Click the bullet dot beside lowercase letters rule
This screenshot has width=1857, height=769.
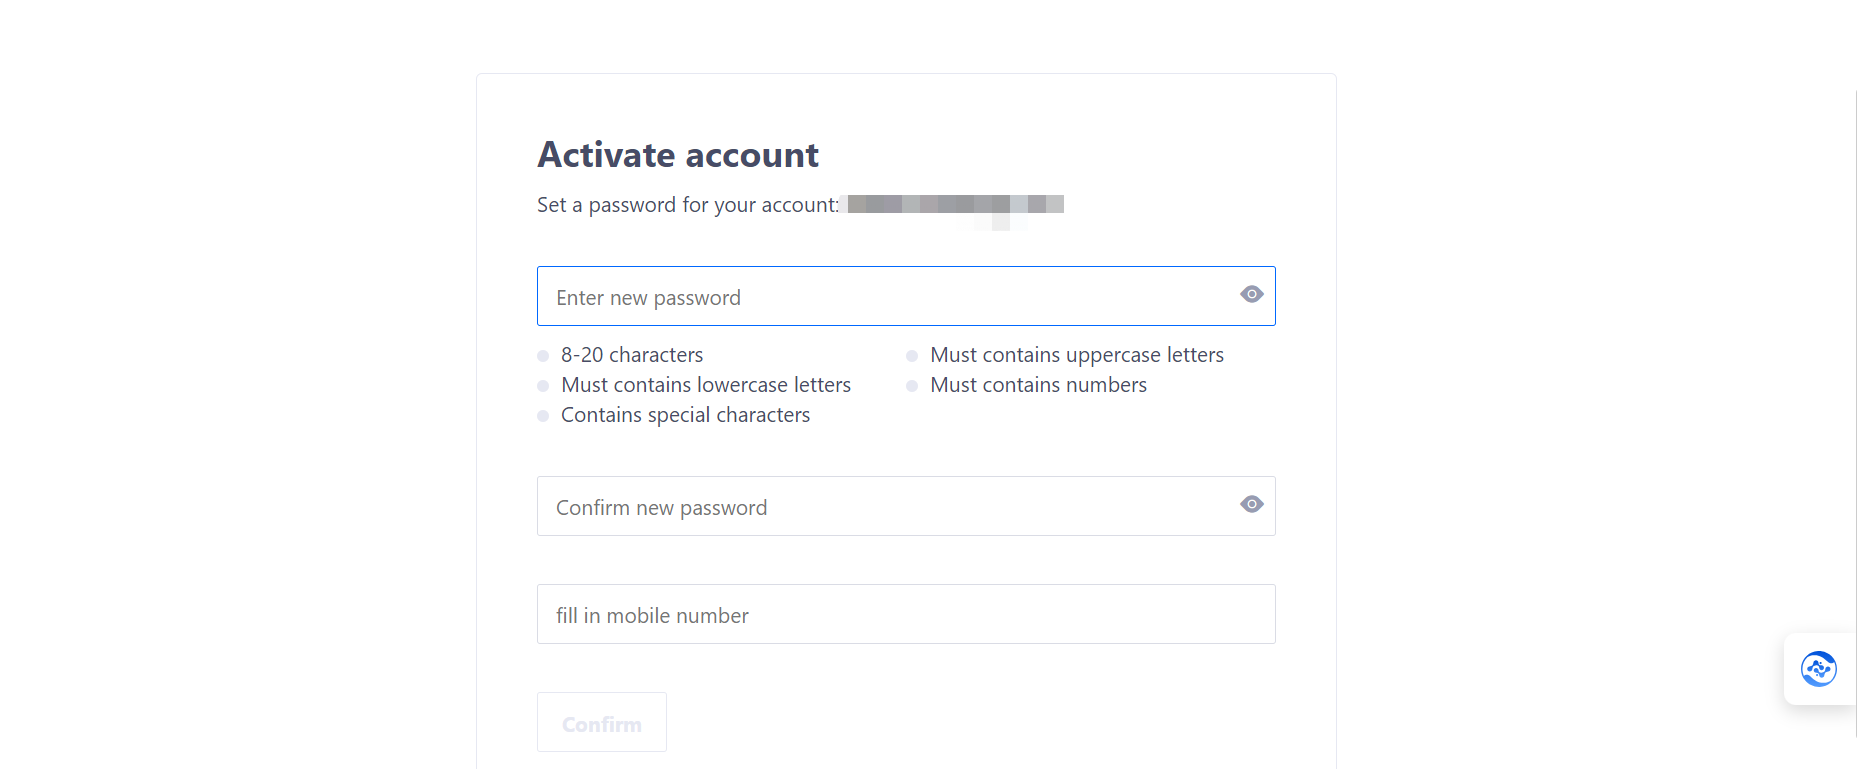pyautogui.click(x=543, y=386)
